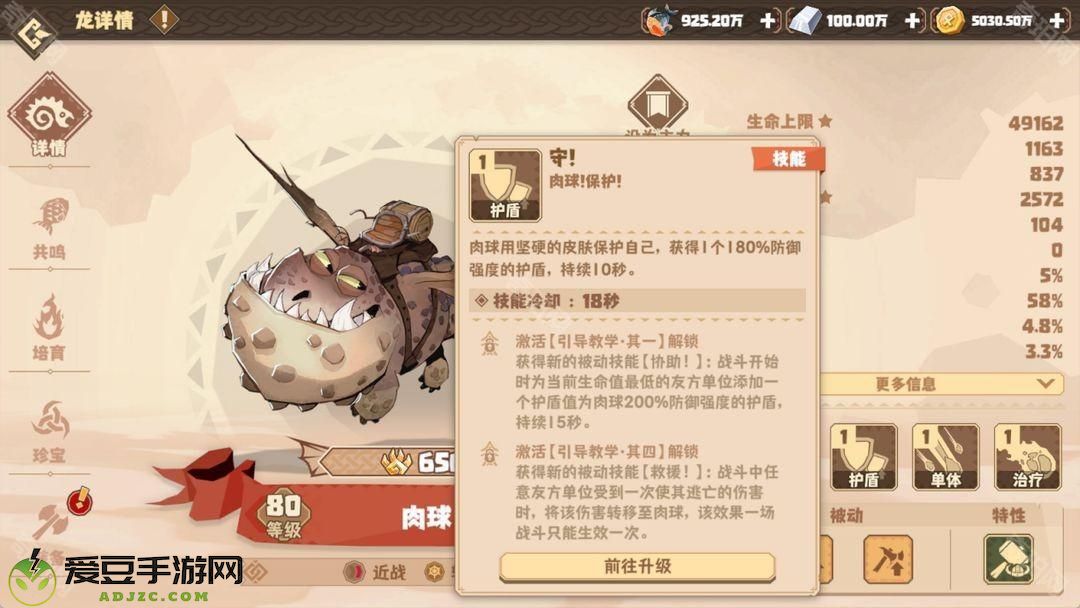Add more gold coins using plus button
The width and height of the screenshot is (1080, 608).
[x=1057, y=21]
